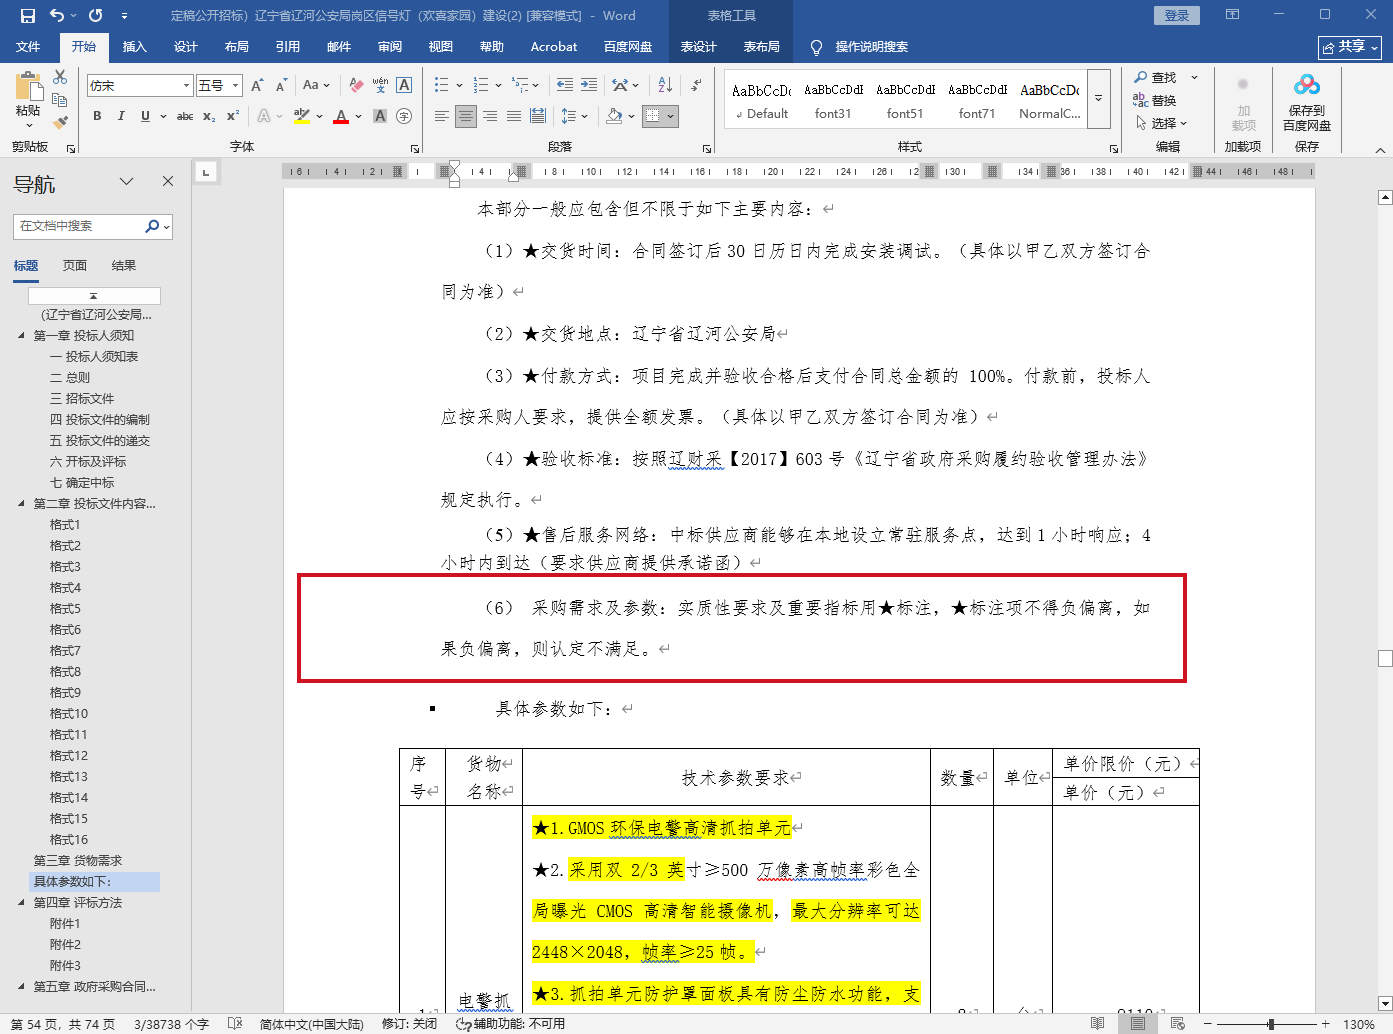Viewport: 1393px width, 1034px height.
Task: Open the font size dropdown showing 五号
Action: (x=236, y=86)
